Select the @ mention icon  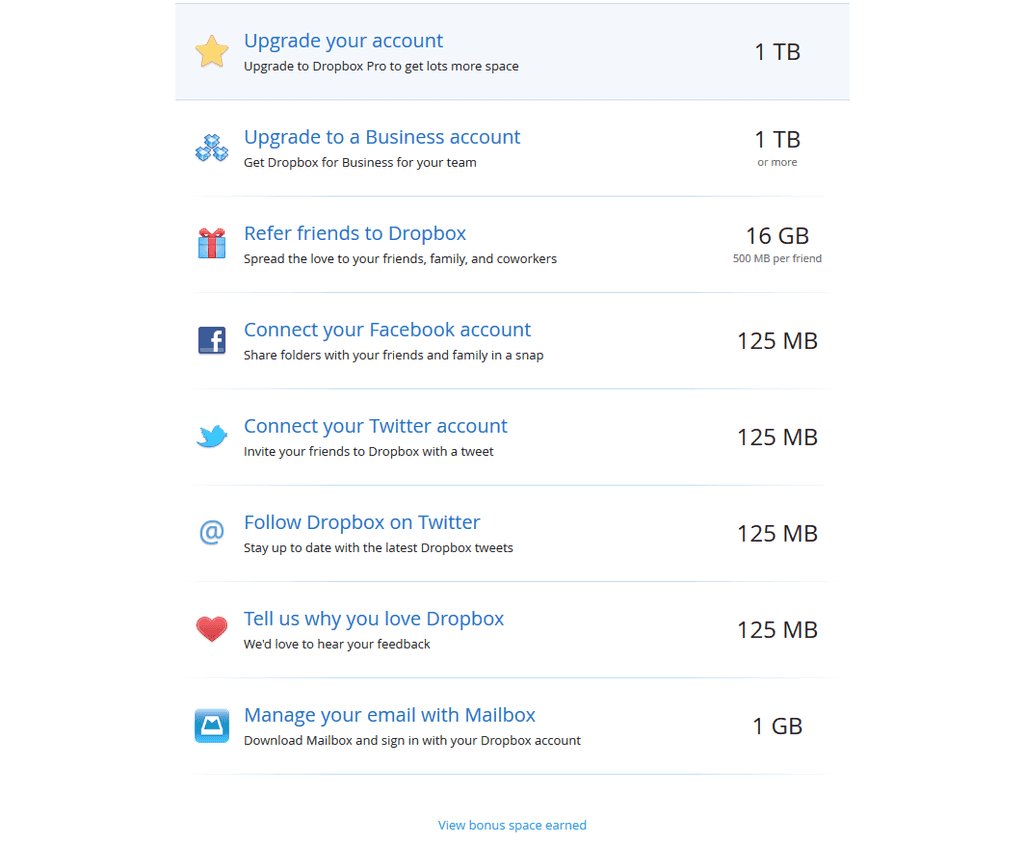(x=211, y=532)
